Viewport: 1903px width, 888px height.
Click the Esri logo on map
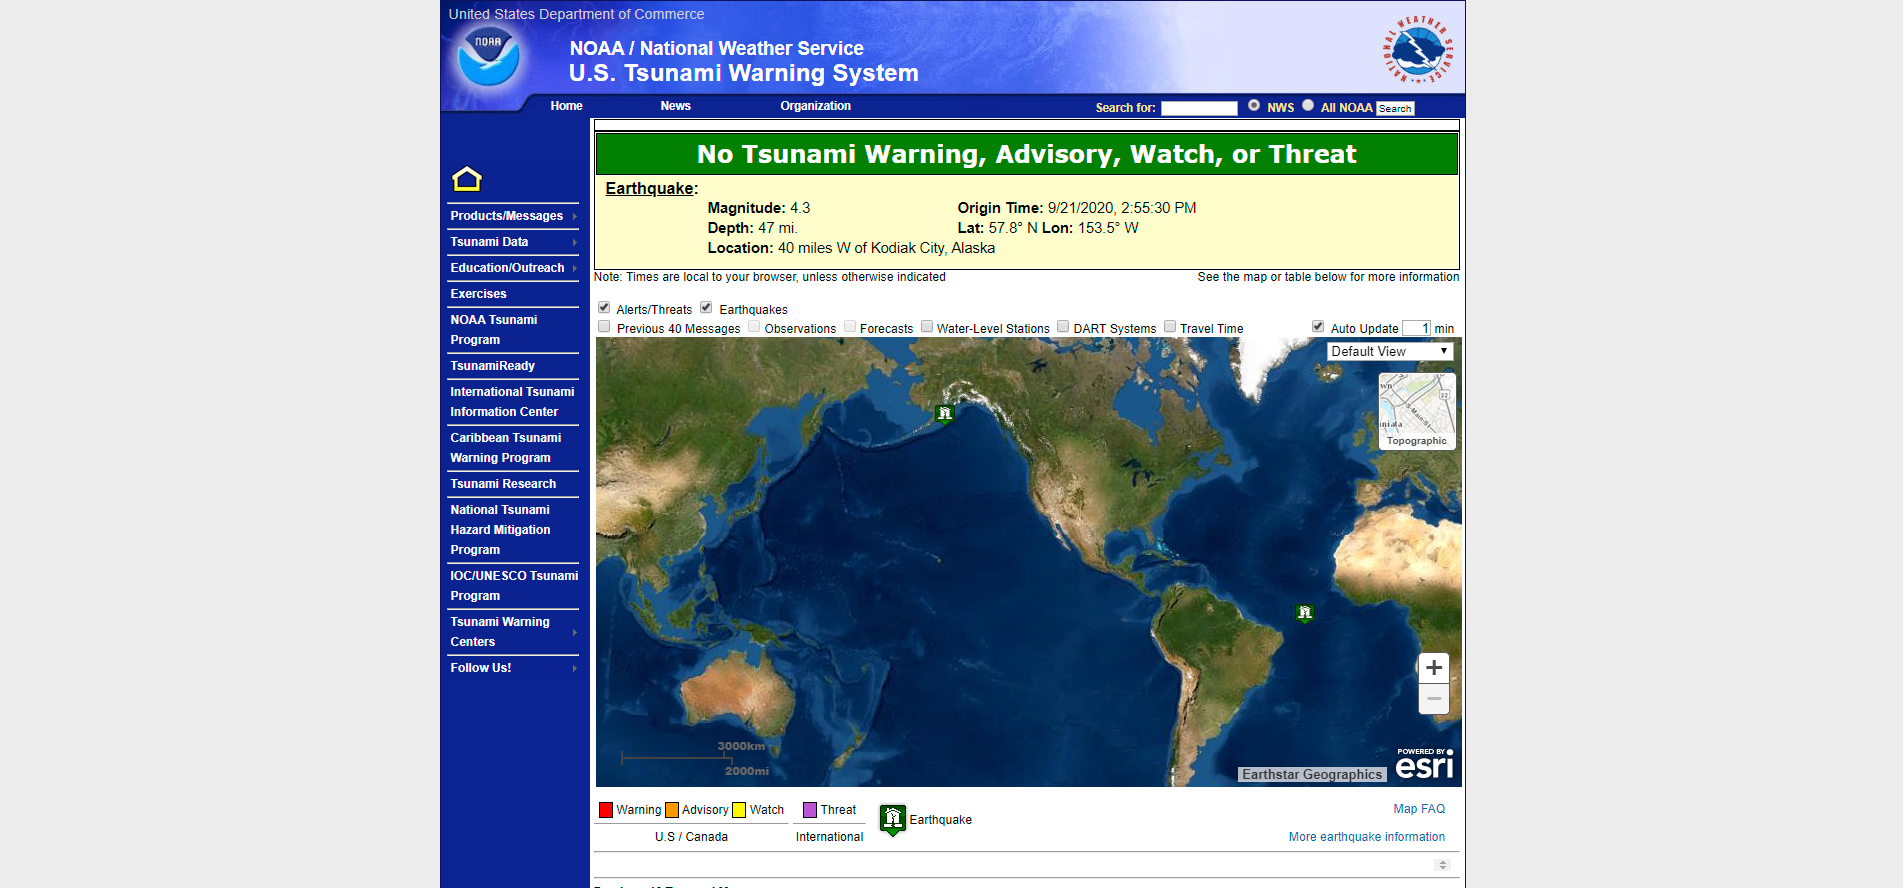coord(1424,765)
